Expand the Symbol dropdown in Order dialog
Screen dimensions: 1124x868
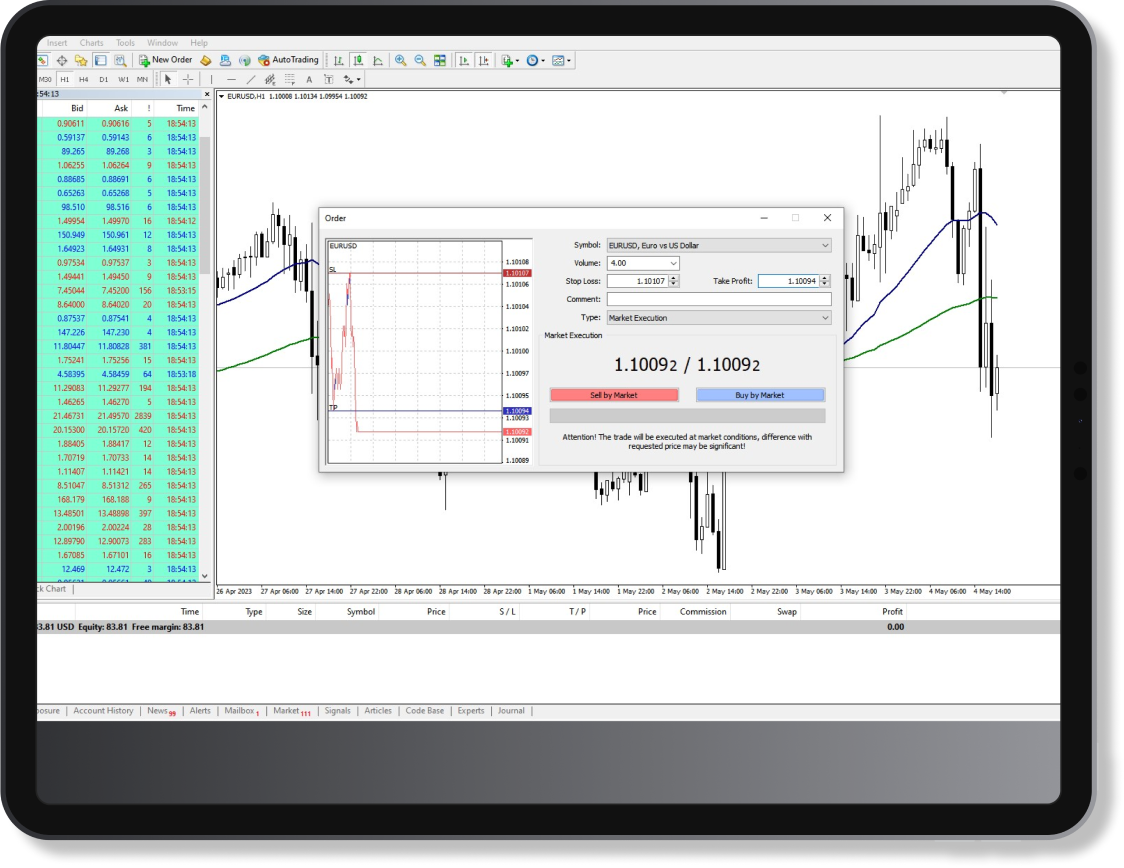pos(825,245)
